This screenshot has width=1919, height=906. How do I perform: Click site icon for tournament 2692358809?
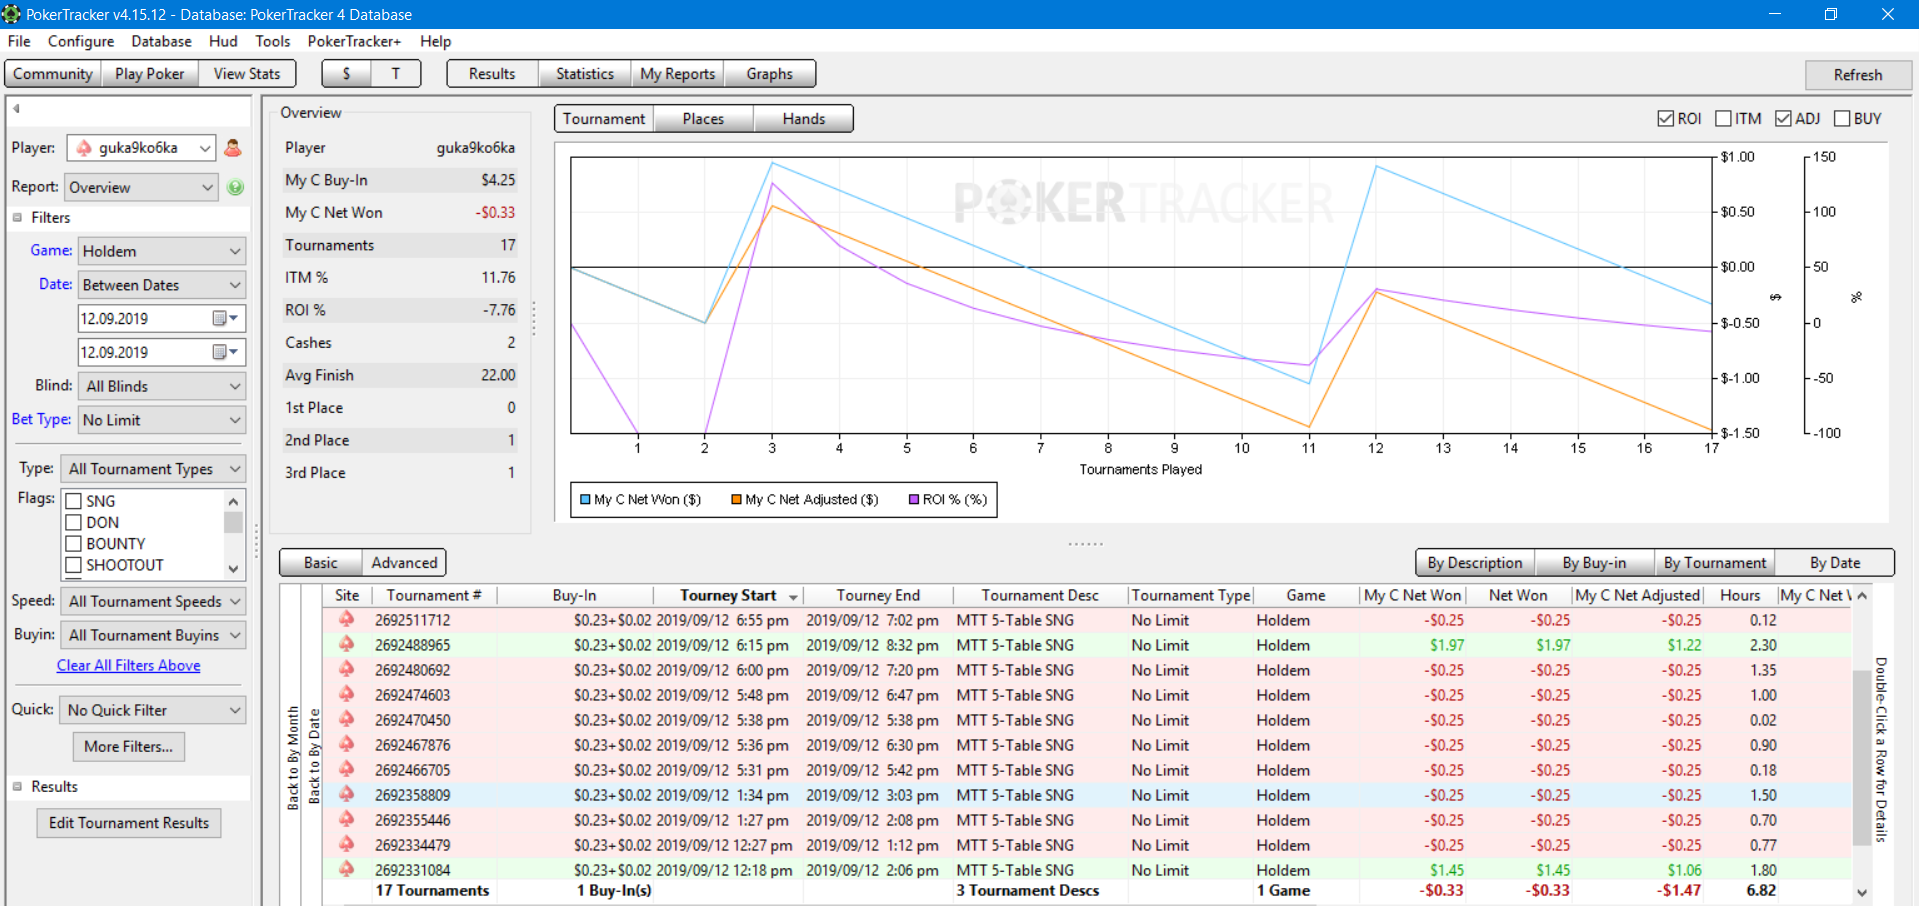tap(347, 794)
